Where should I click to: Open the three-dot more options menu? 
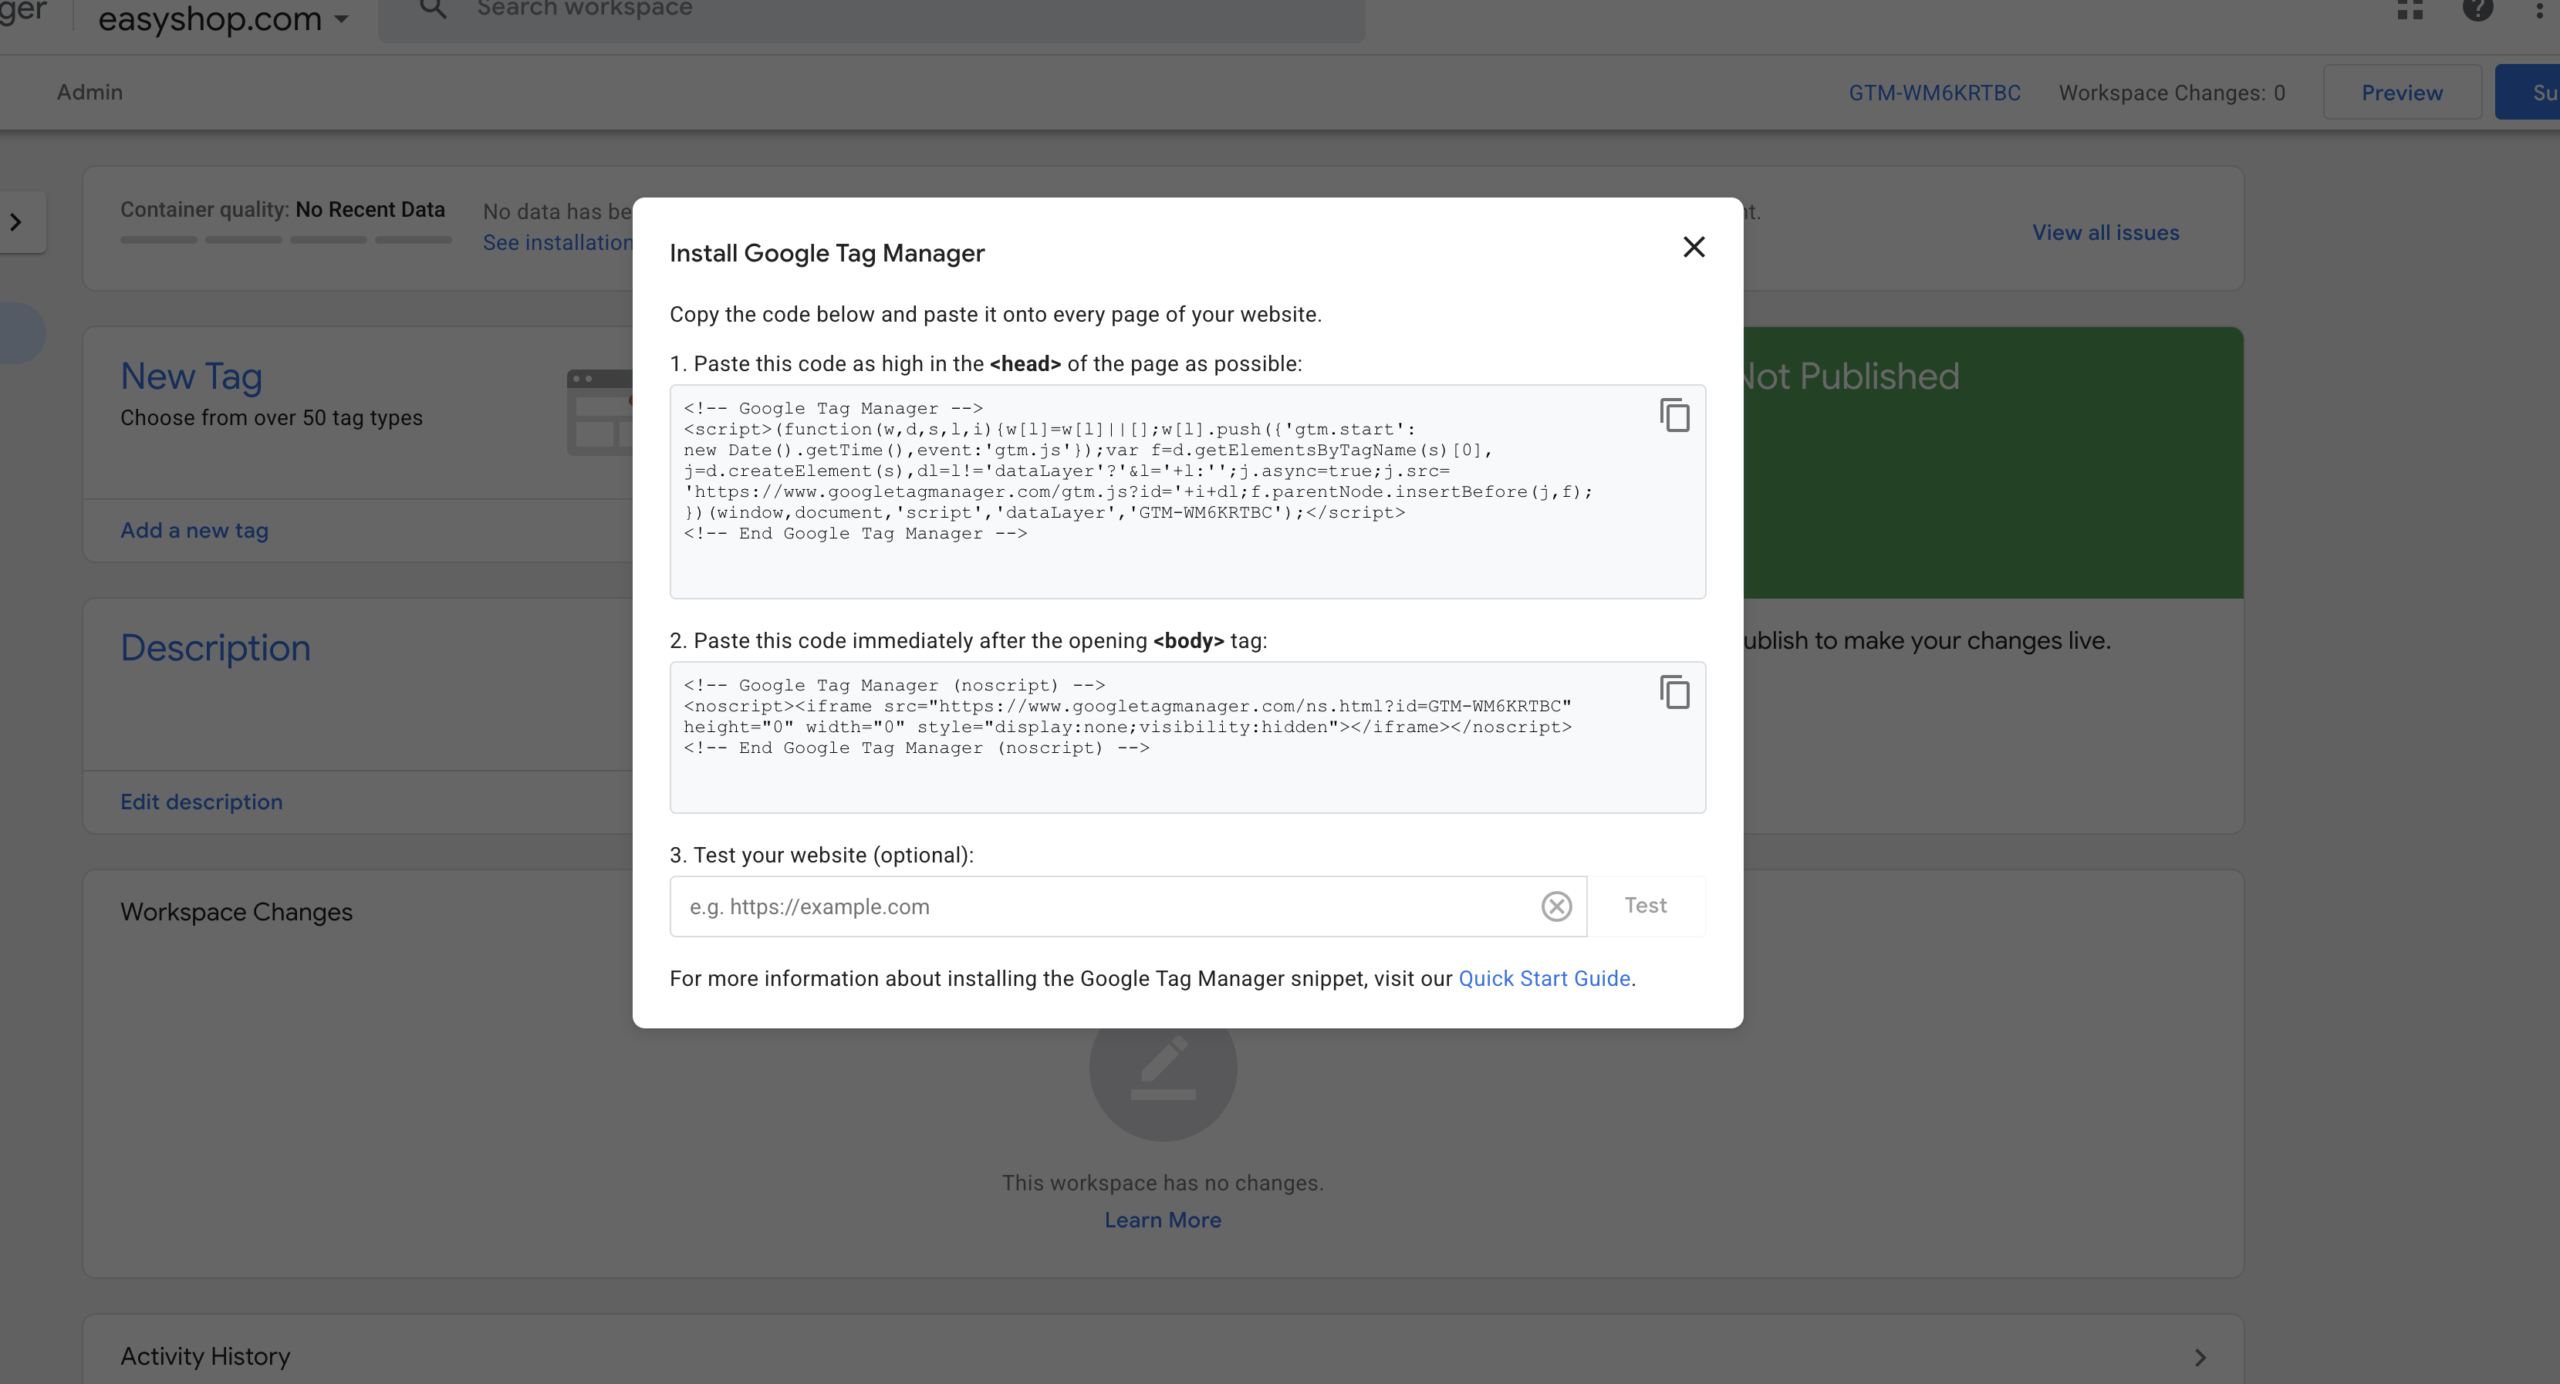point(2540,9)
